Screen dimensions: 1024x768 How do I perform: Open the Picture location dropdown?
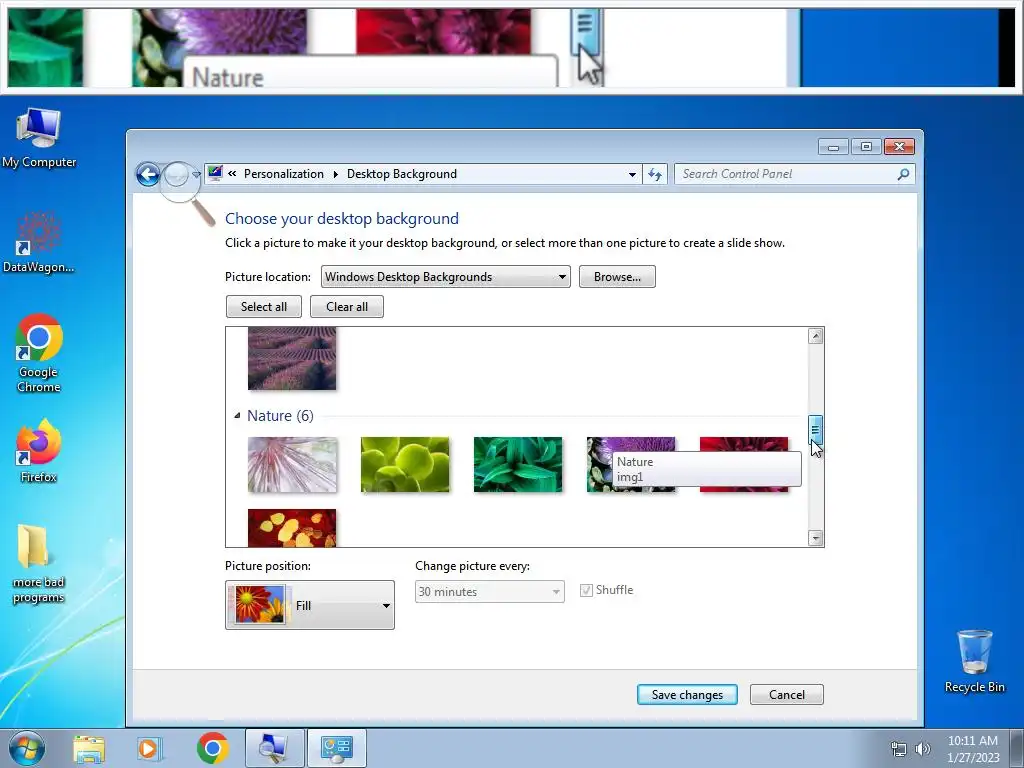pyautogui.click(x=445, y=276)
